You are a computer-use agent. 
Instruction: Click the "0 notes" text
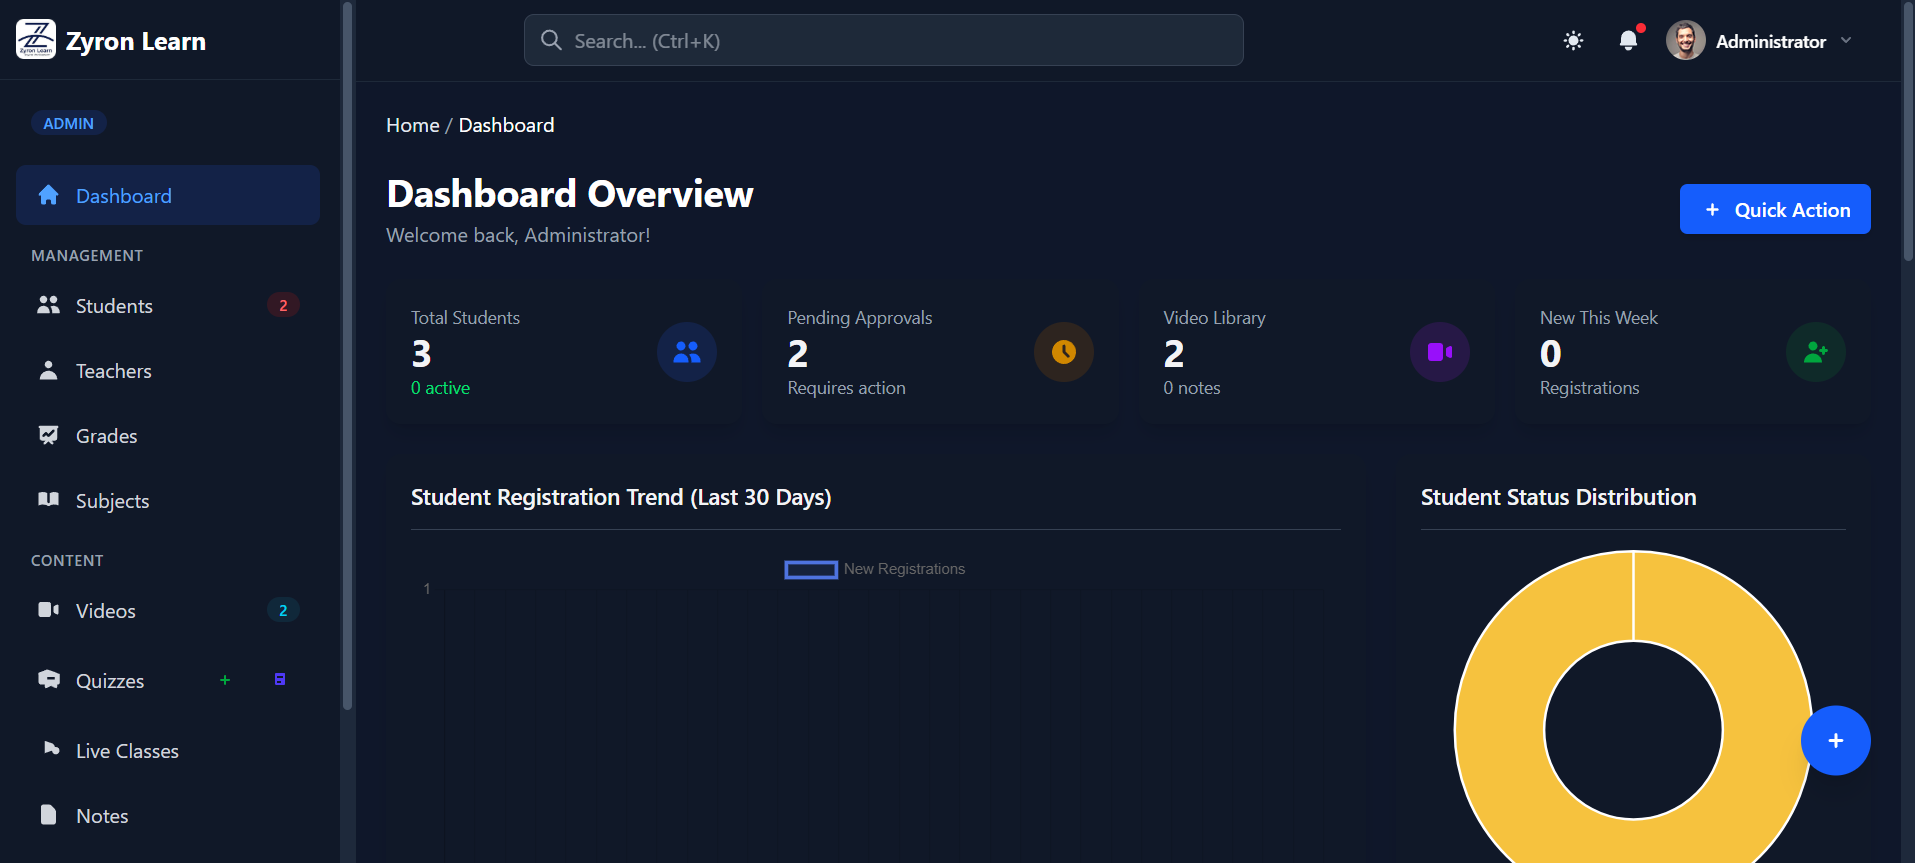point(1192,388)
